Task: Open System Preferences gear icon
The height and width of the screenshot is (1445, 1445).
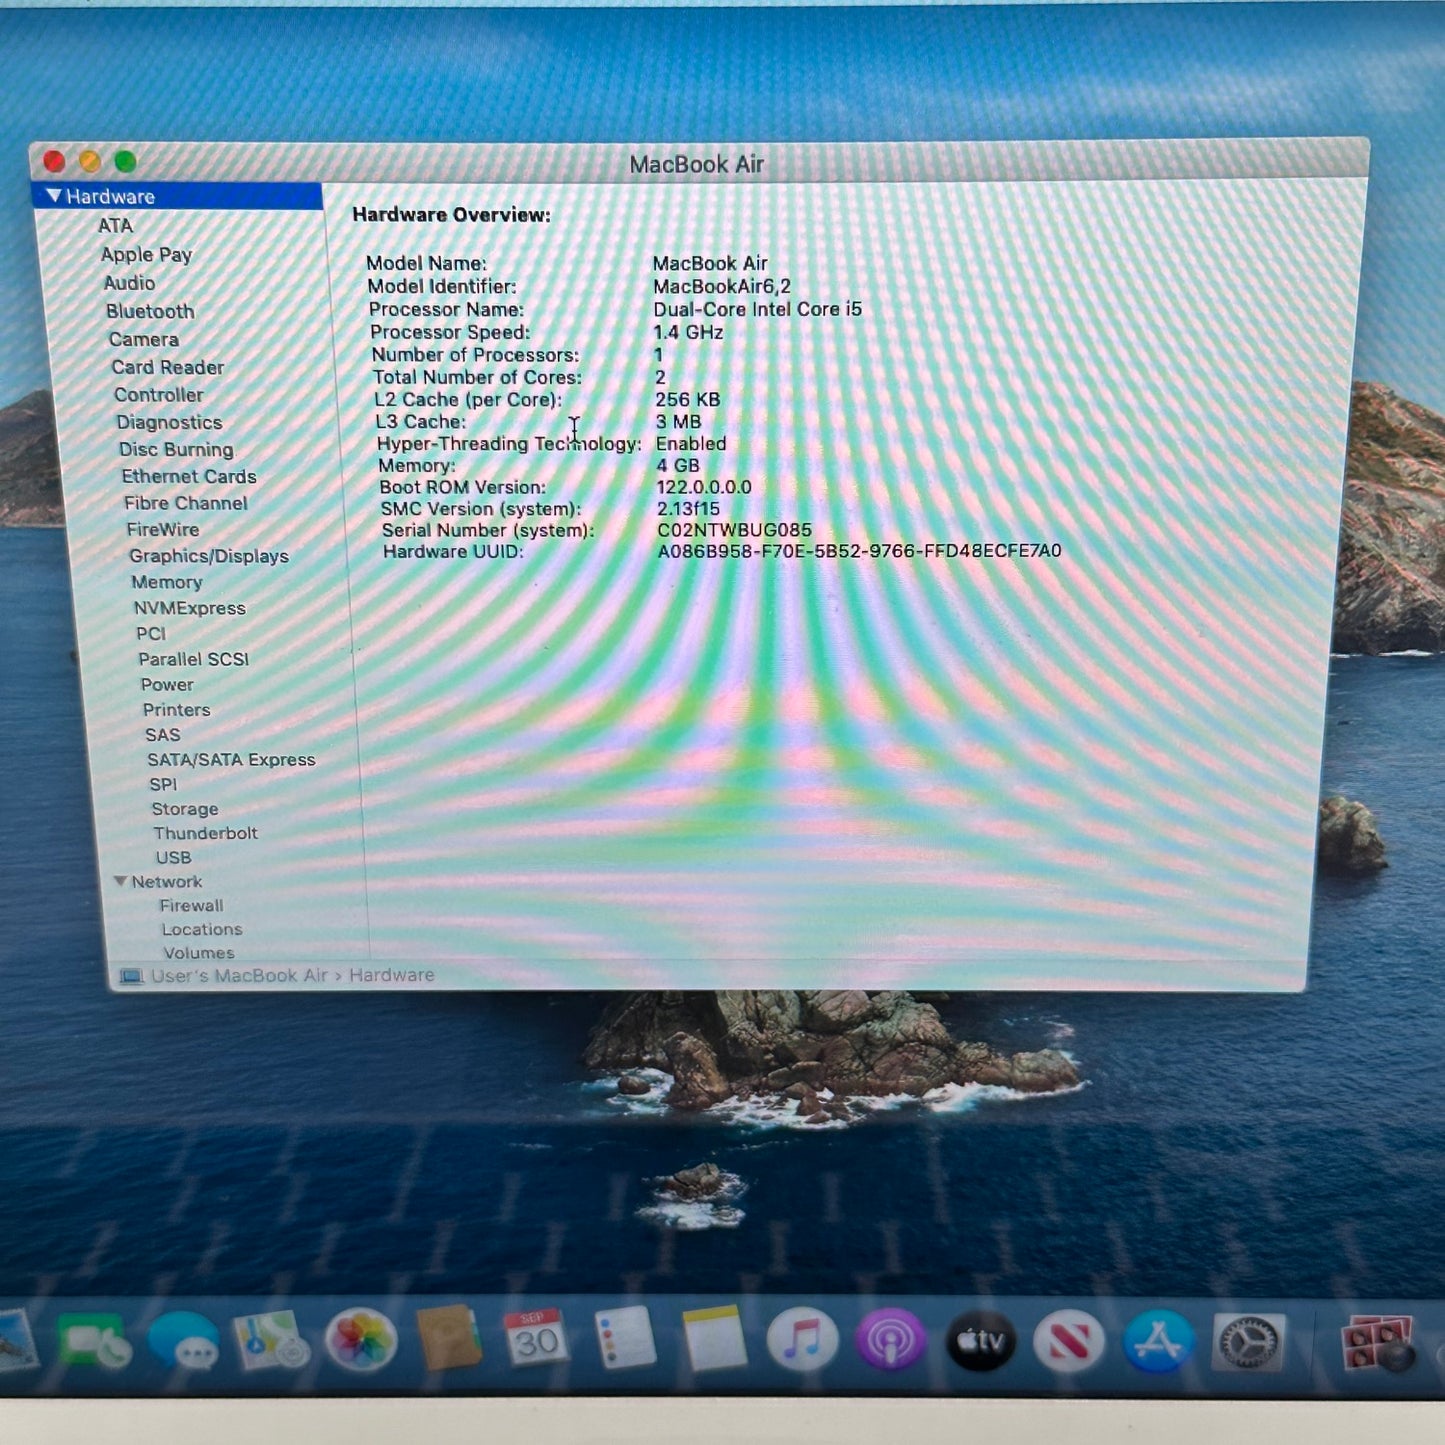Action: tap(1247, 1342)
